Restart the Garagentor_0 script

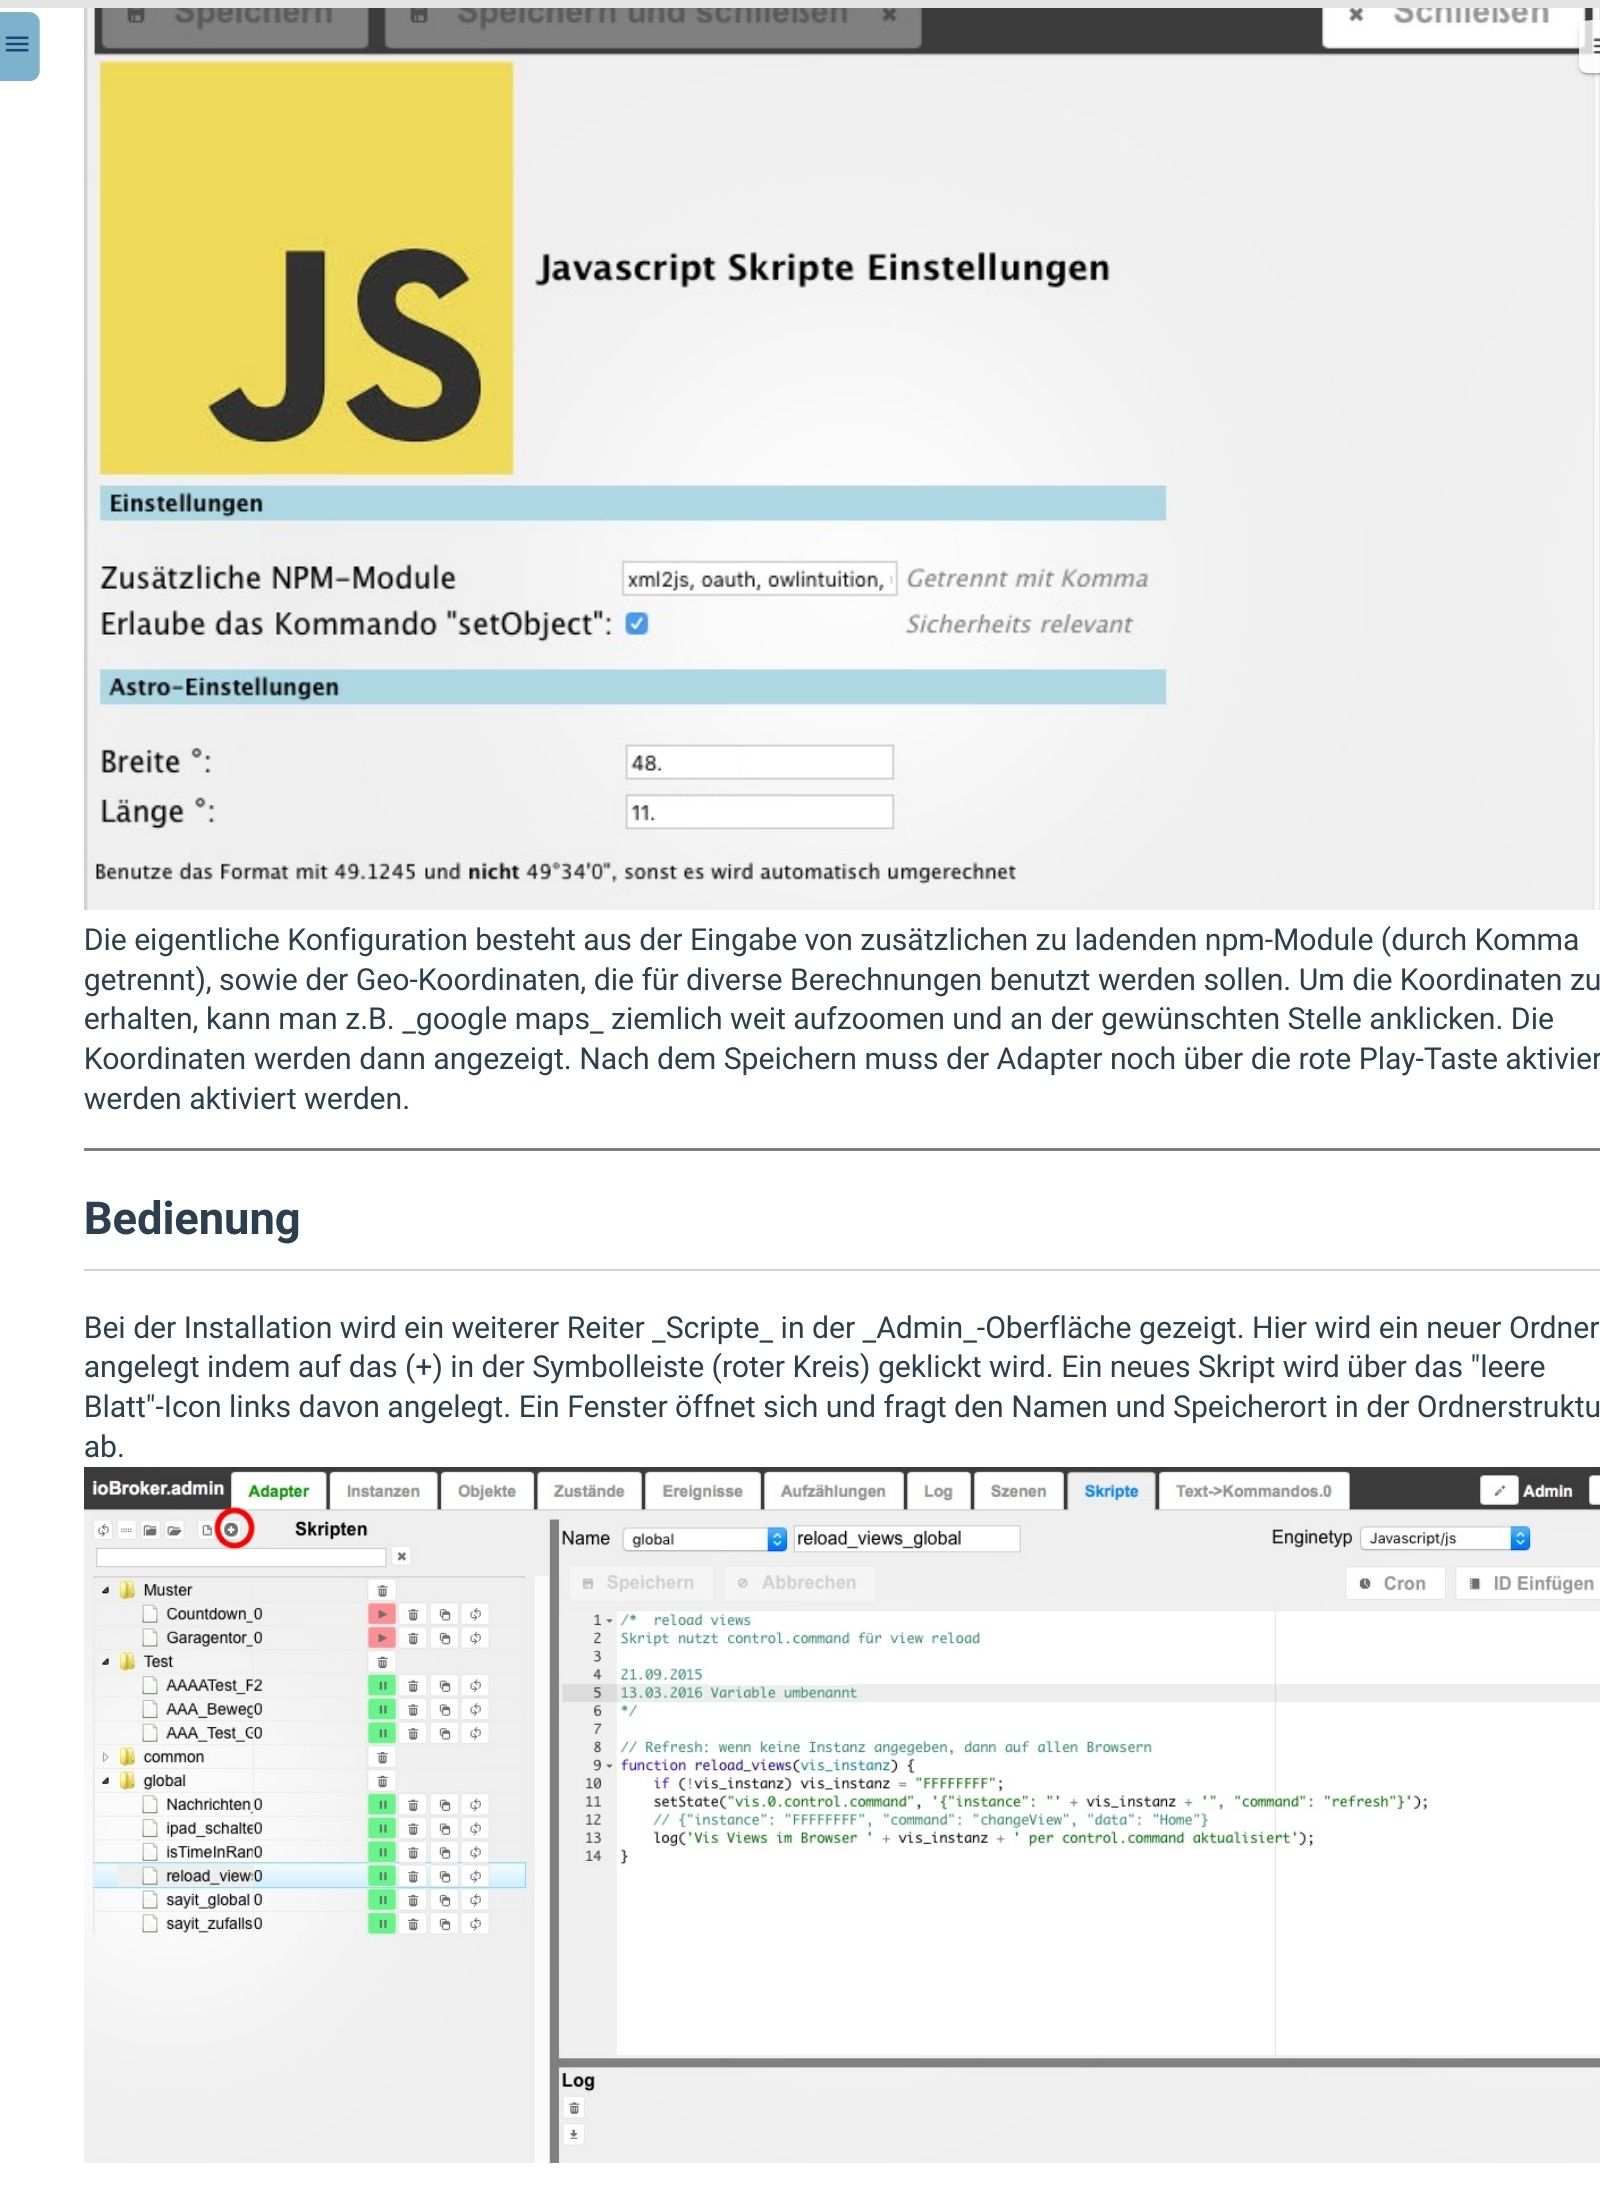point(476,1639)
